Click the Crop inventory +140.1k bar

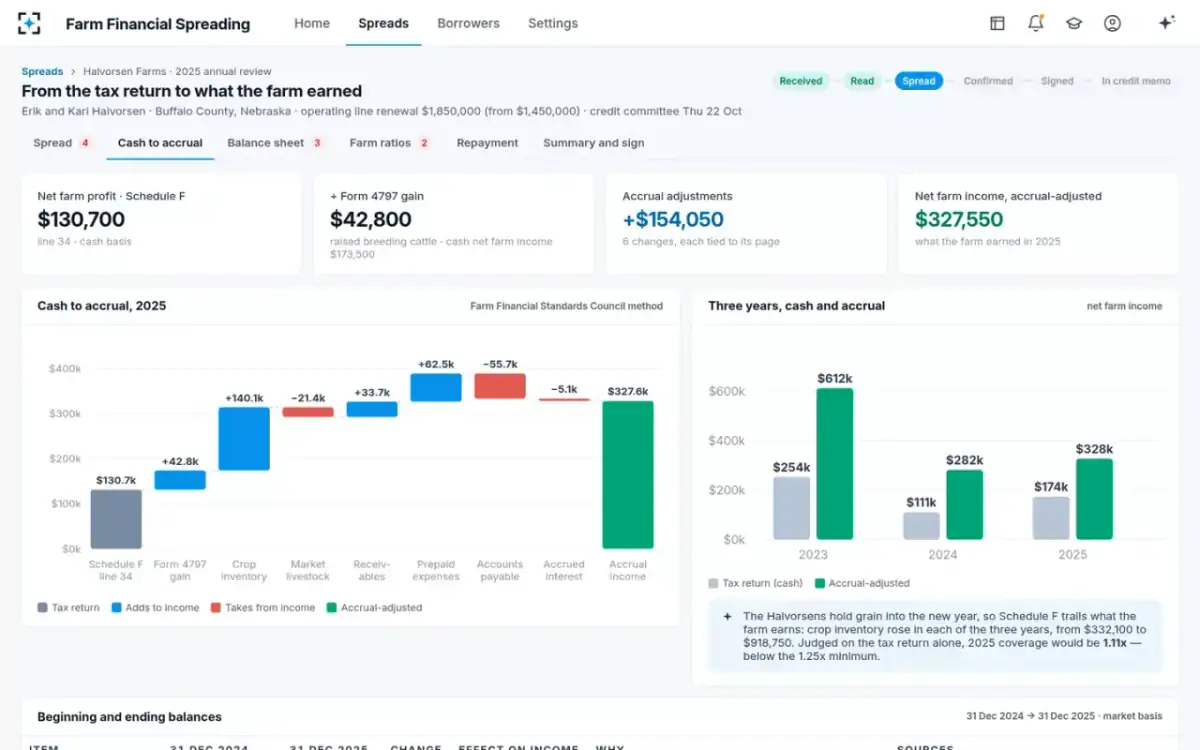point(244,438)
